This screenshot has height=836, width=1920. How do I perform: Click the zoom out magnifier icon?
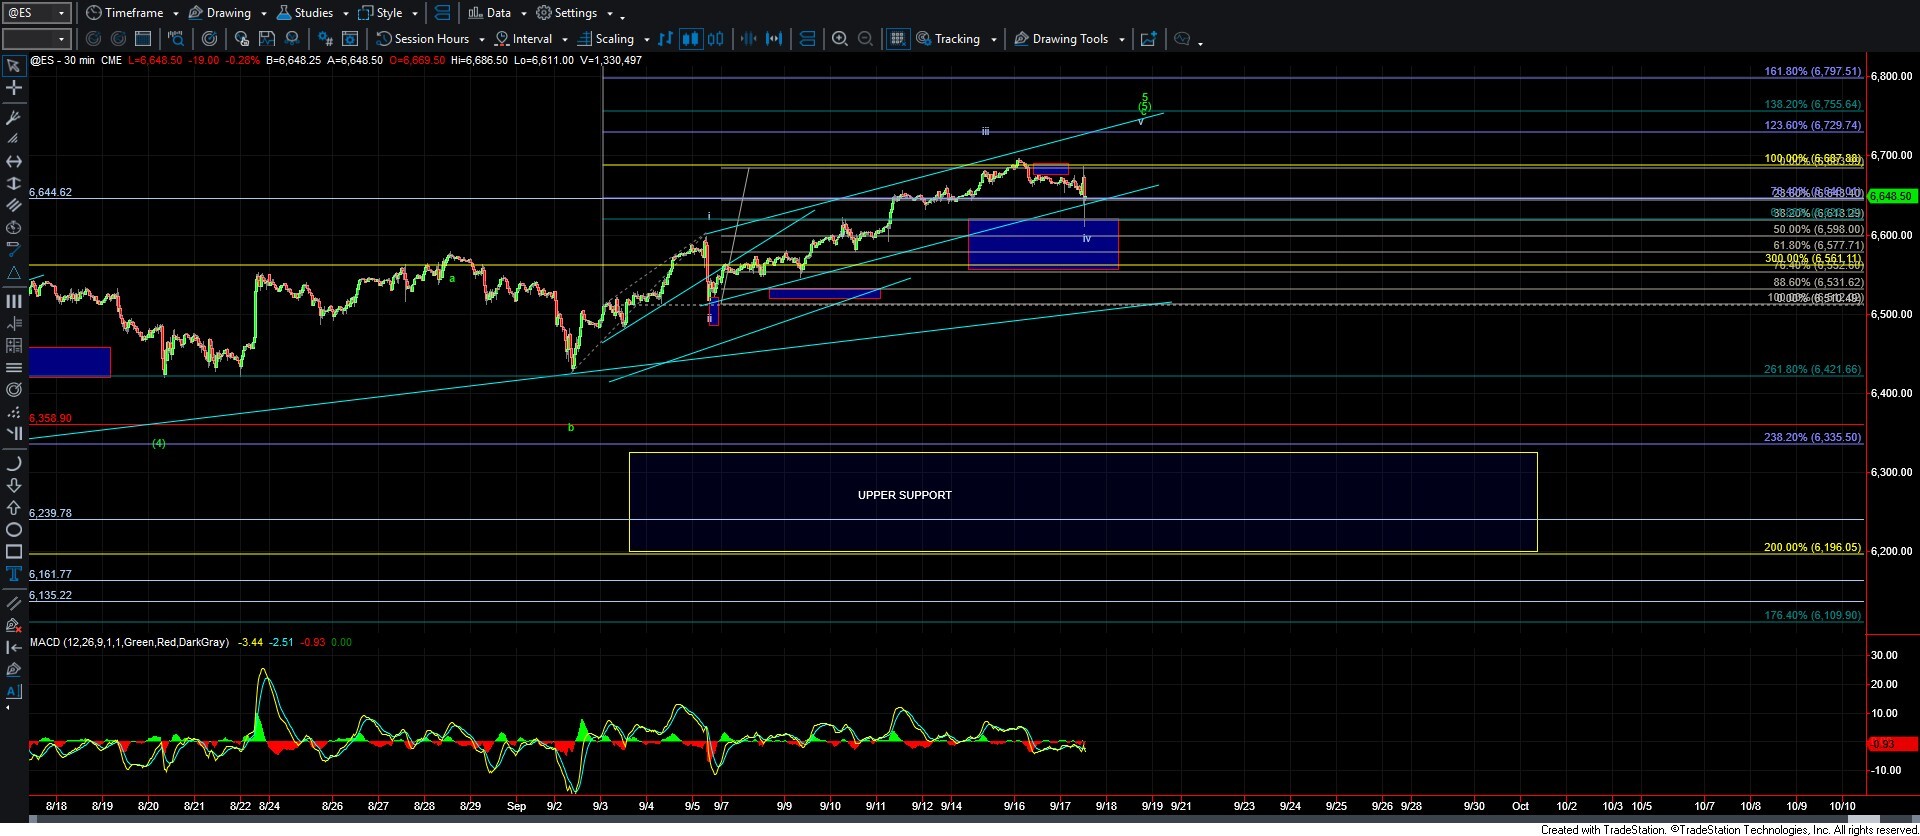(x=866, y=39)
